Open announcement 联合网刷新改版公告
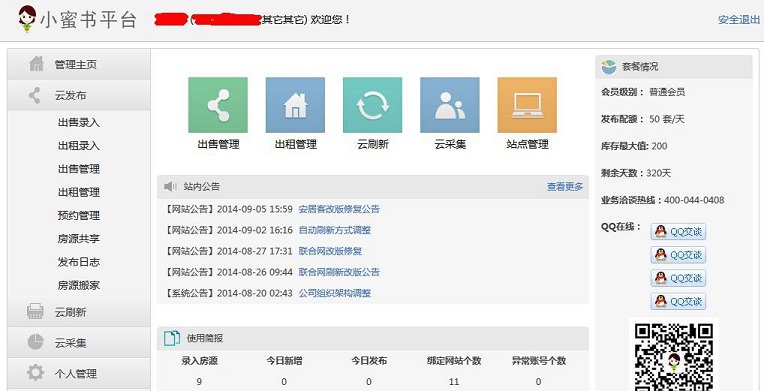The height and width of the screenshot is (391, 764). point(339,272)
